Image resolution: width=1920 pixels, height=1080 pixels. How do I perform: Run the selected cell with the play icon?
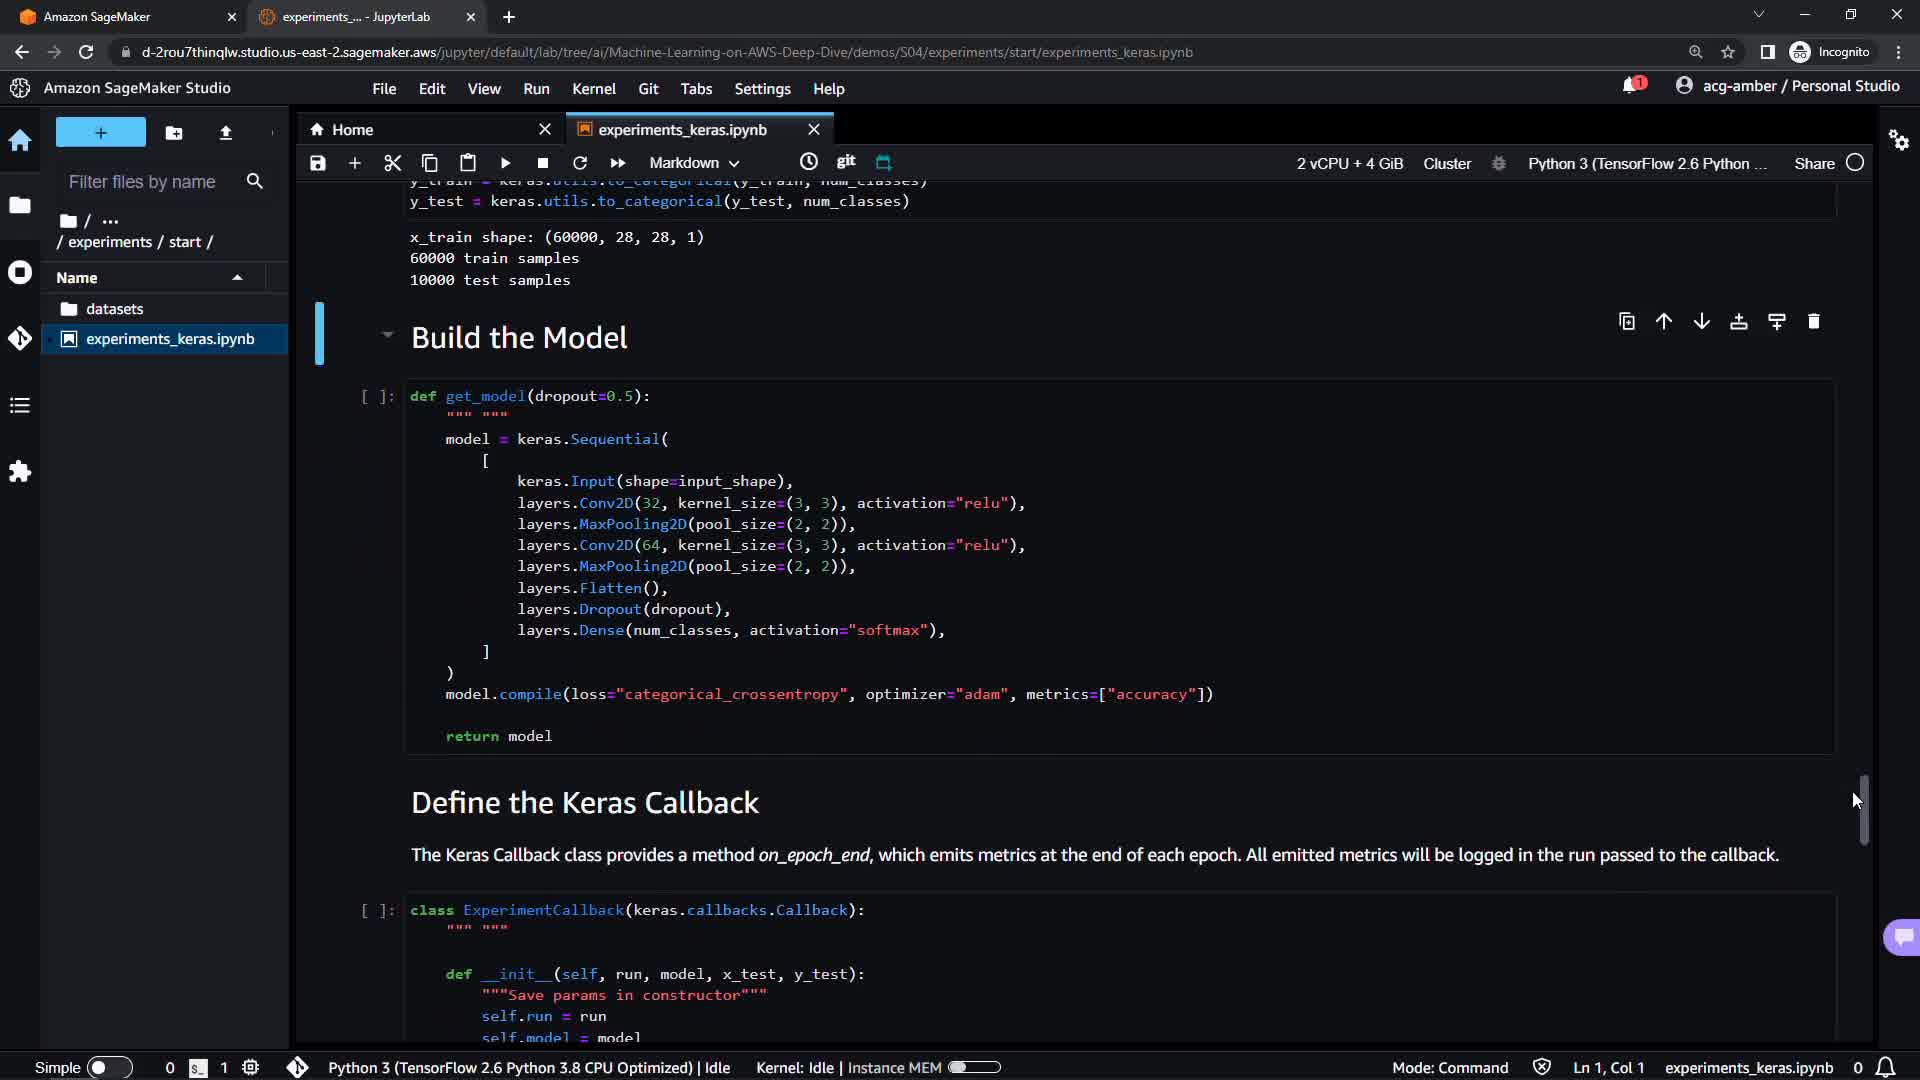pos(505,163)
